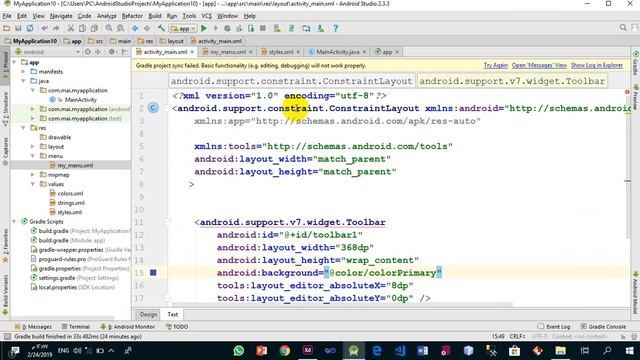Screen dimensions: 640x360
Task: Open the Event Log tool window
Action: click(x=553, y=327)
